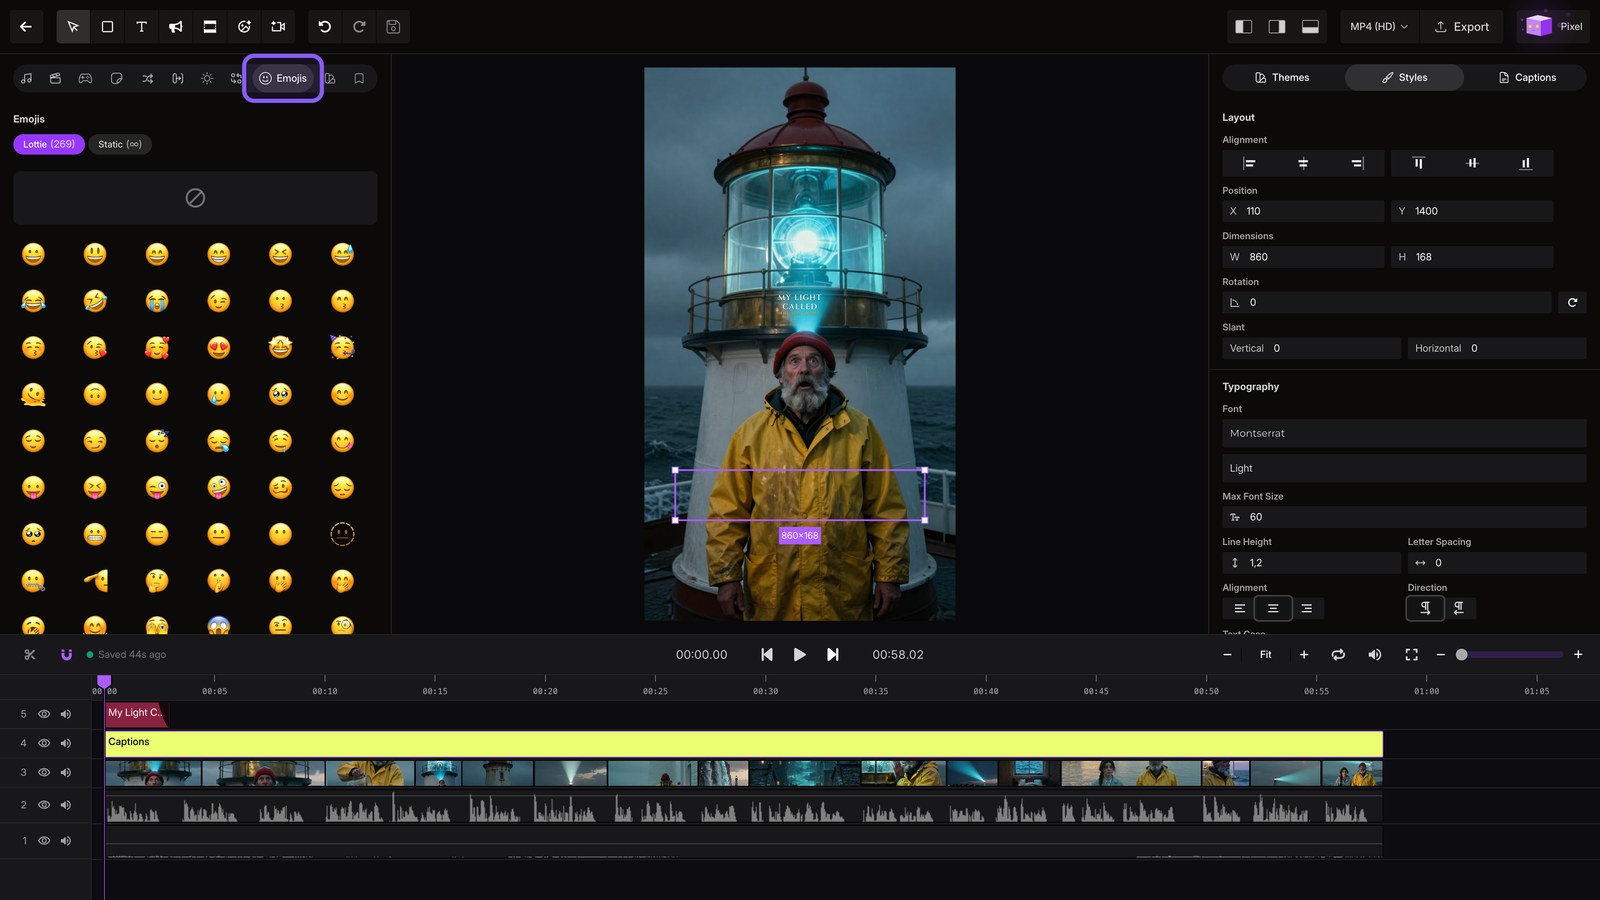Select the Static emoji filter
This screenshot has width=1600, height=900.
[x=120, y=144]
